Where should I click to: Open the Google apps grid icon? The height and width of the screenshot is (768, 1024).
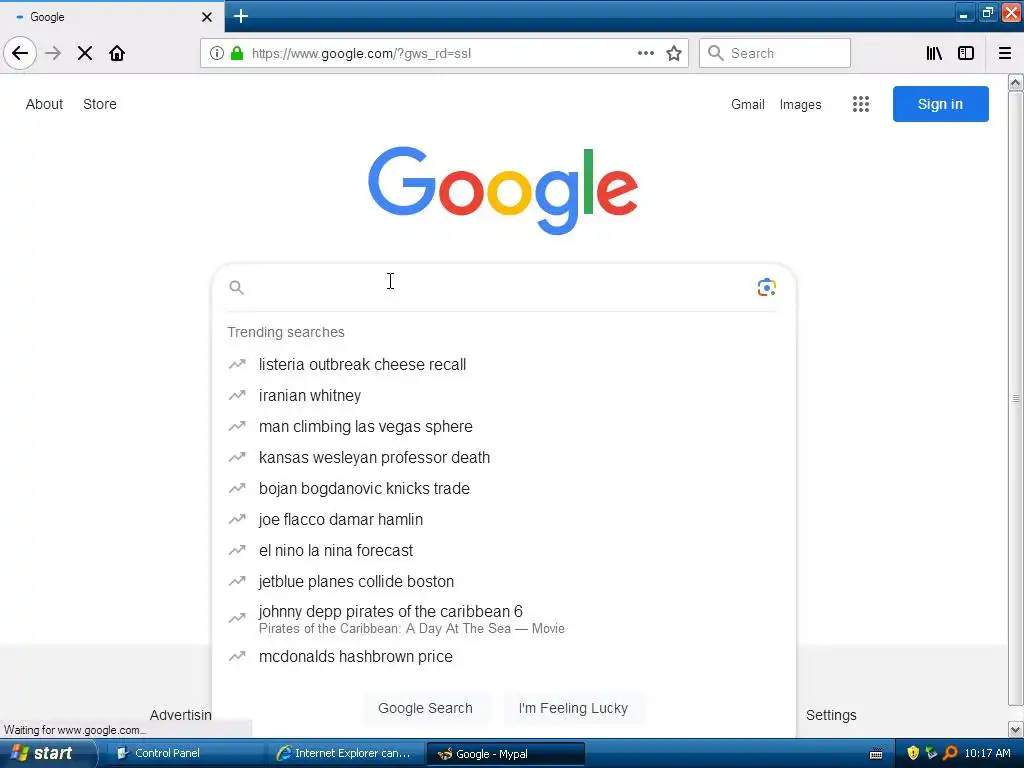pyautogui.click(x=861, y=104)
